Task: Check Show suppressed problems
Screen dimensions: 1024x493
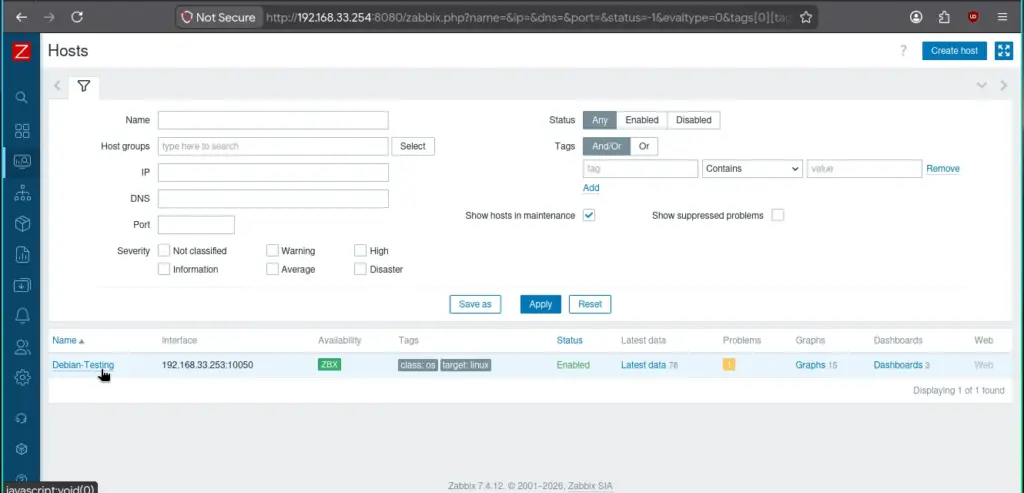Action: [777, 215]
